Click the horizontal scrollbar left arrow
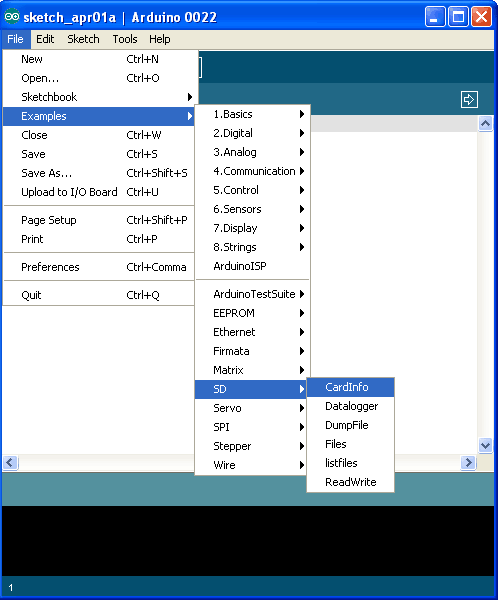This screenshot has height=600, width=498. coord(10,462)
